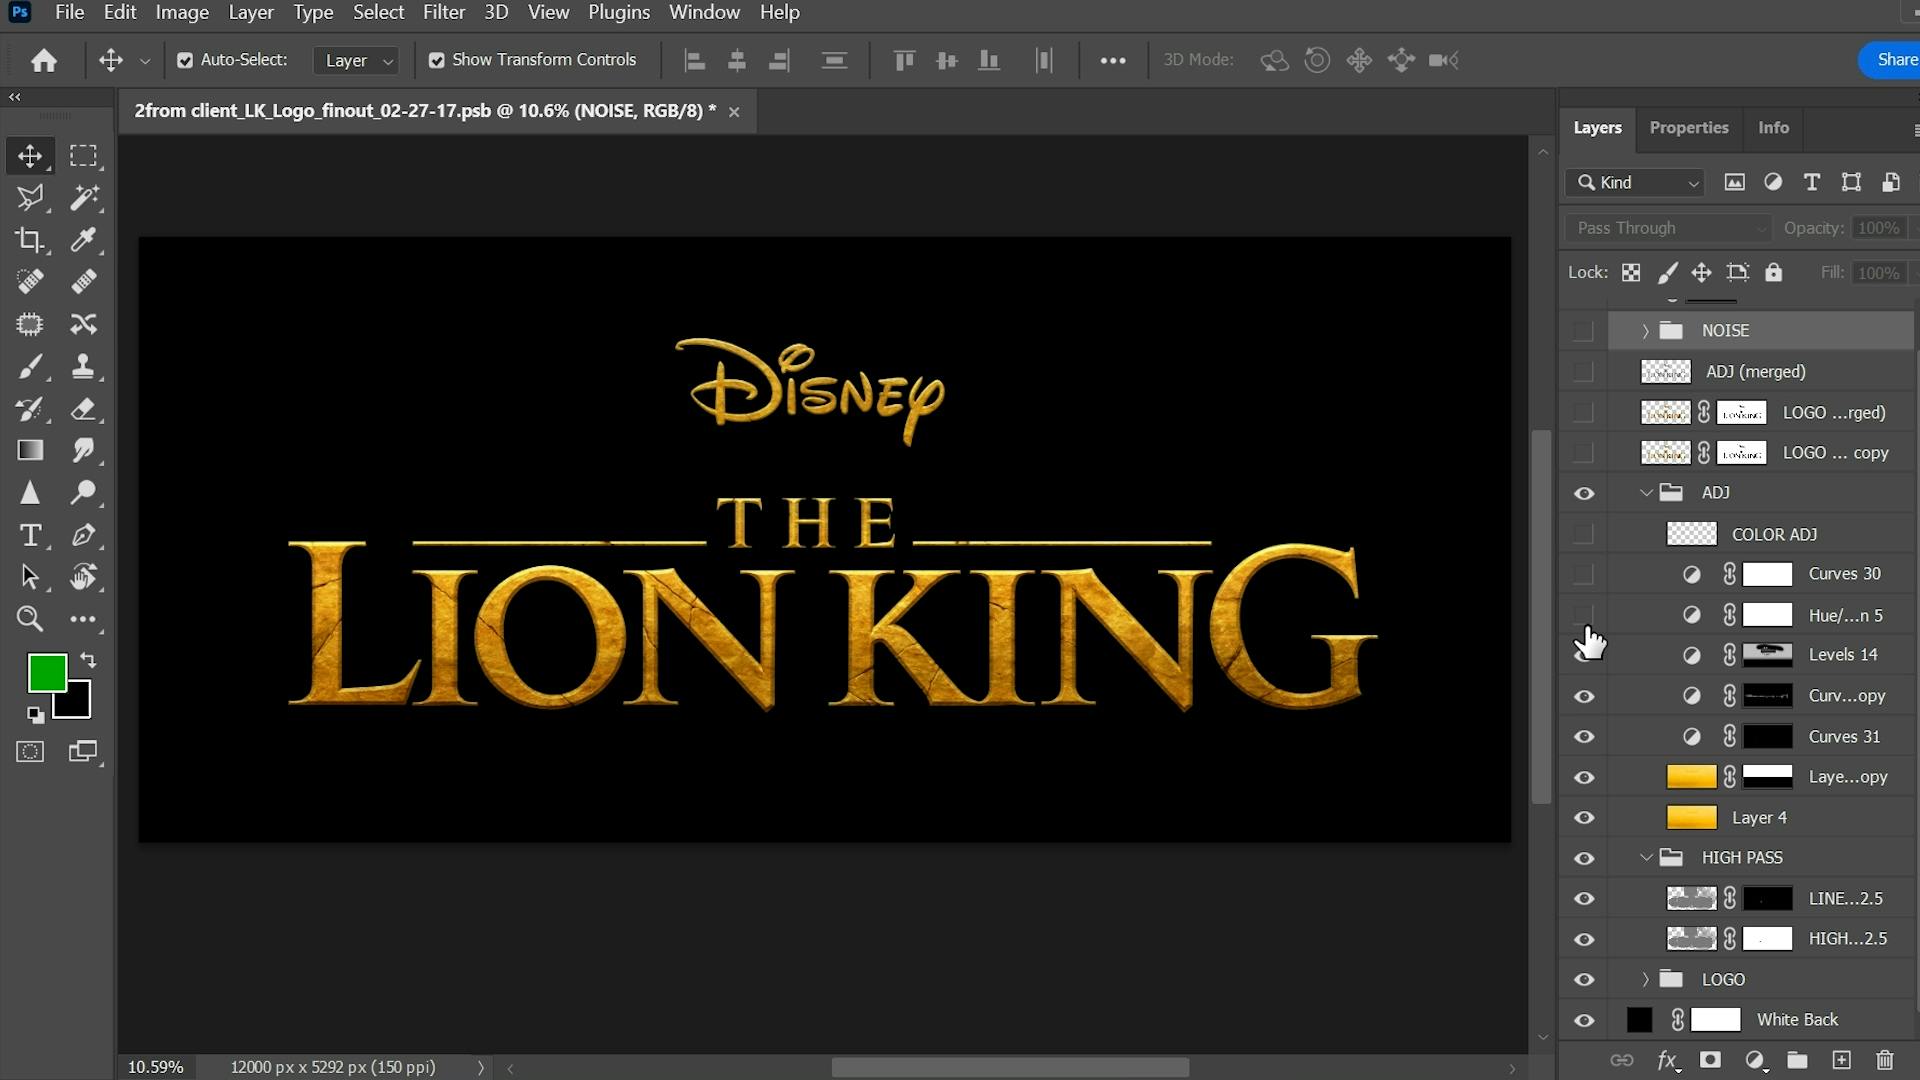The height and width of the screenshot is (1080, 1920).
Task: Create a new layer
Action: click(1841, 1060)
